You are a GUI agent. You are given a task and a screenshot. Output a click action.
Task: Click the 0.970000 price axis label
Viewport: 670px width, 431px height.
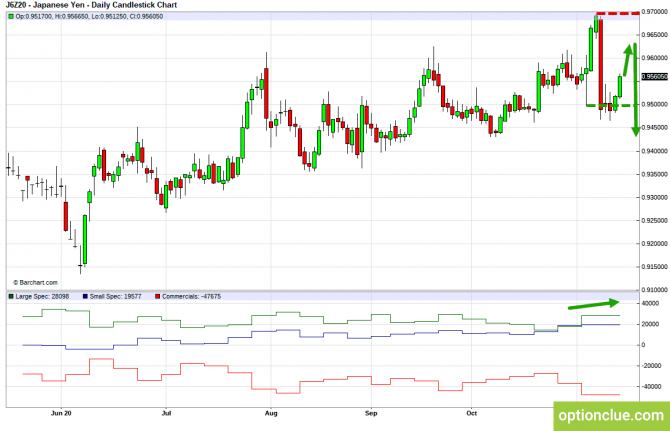654,12
